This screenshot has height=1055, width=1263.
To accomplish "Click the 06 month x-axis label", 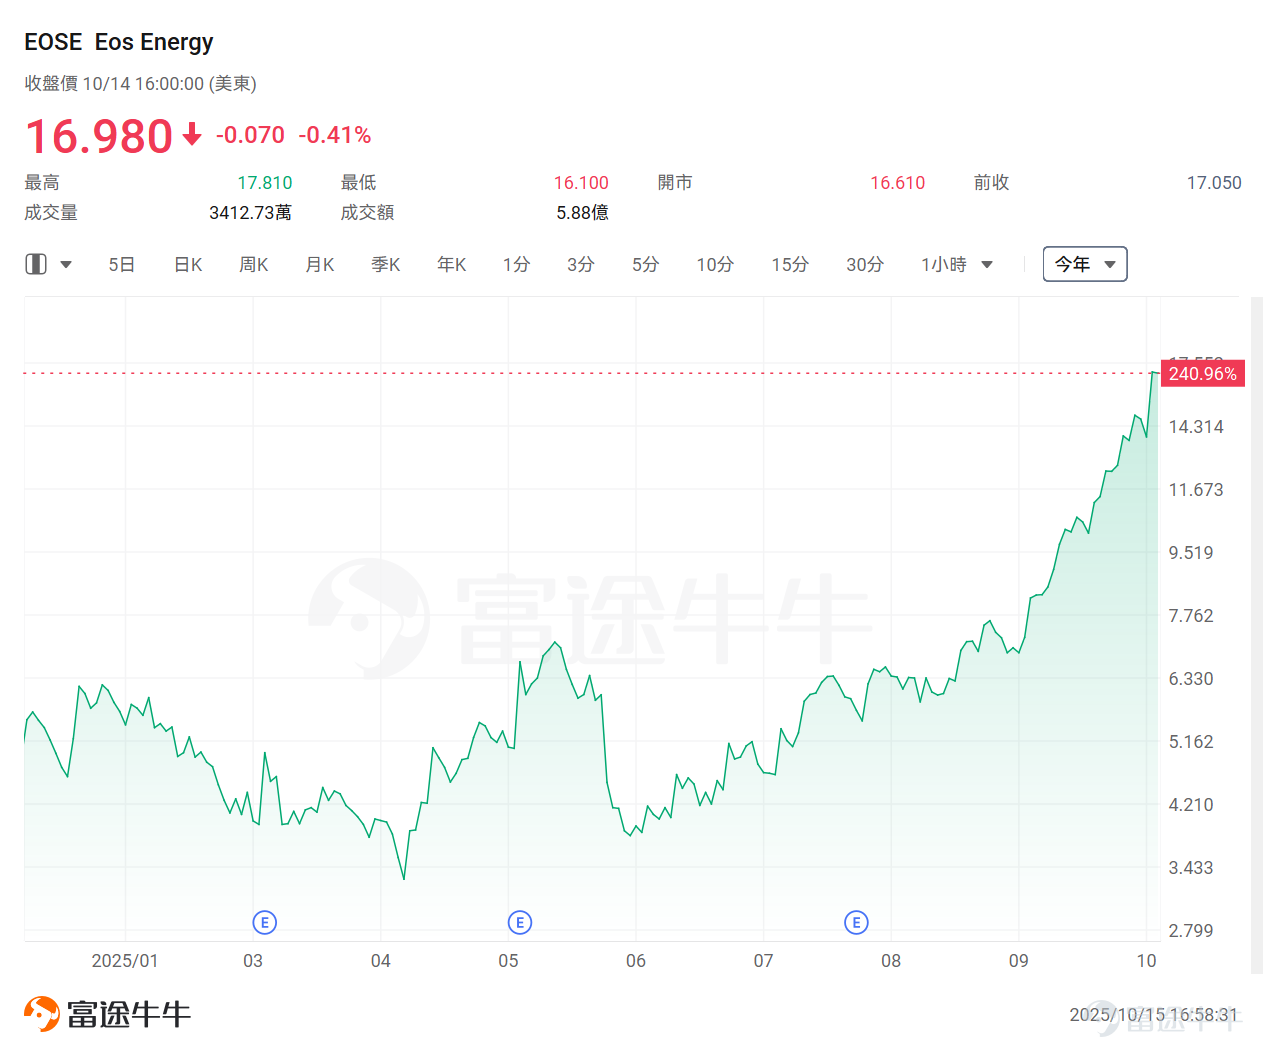I will click(x=636, y=961).
